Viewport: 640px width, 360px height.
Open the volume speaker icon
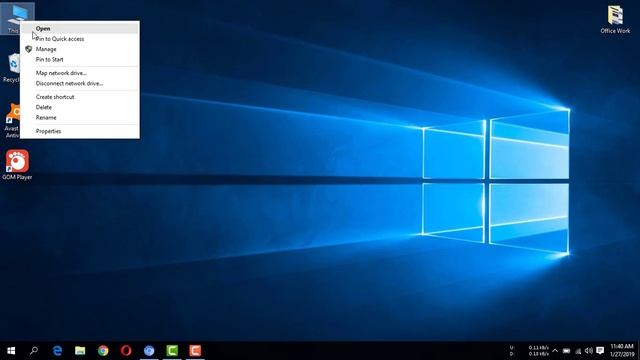point(589,351)
